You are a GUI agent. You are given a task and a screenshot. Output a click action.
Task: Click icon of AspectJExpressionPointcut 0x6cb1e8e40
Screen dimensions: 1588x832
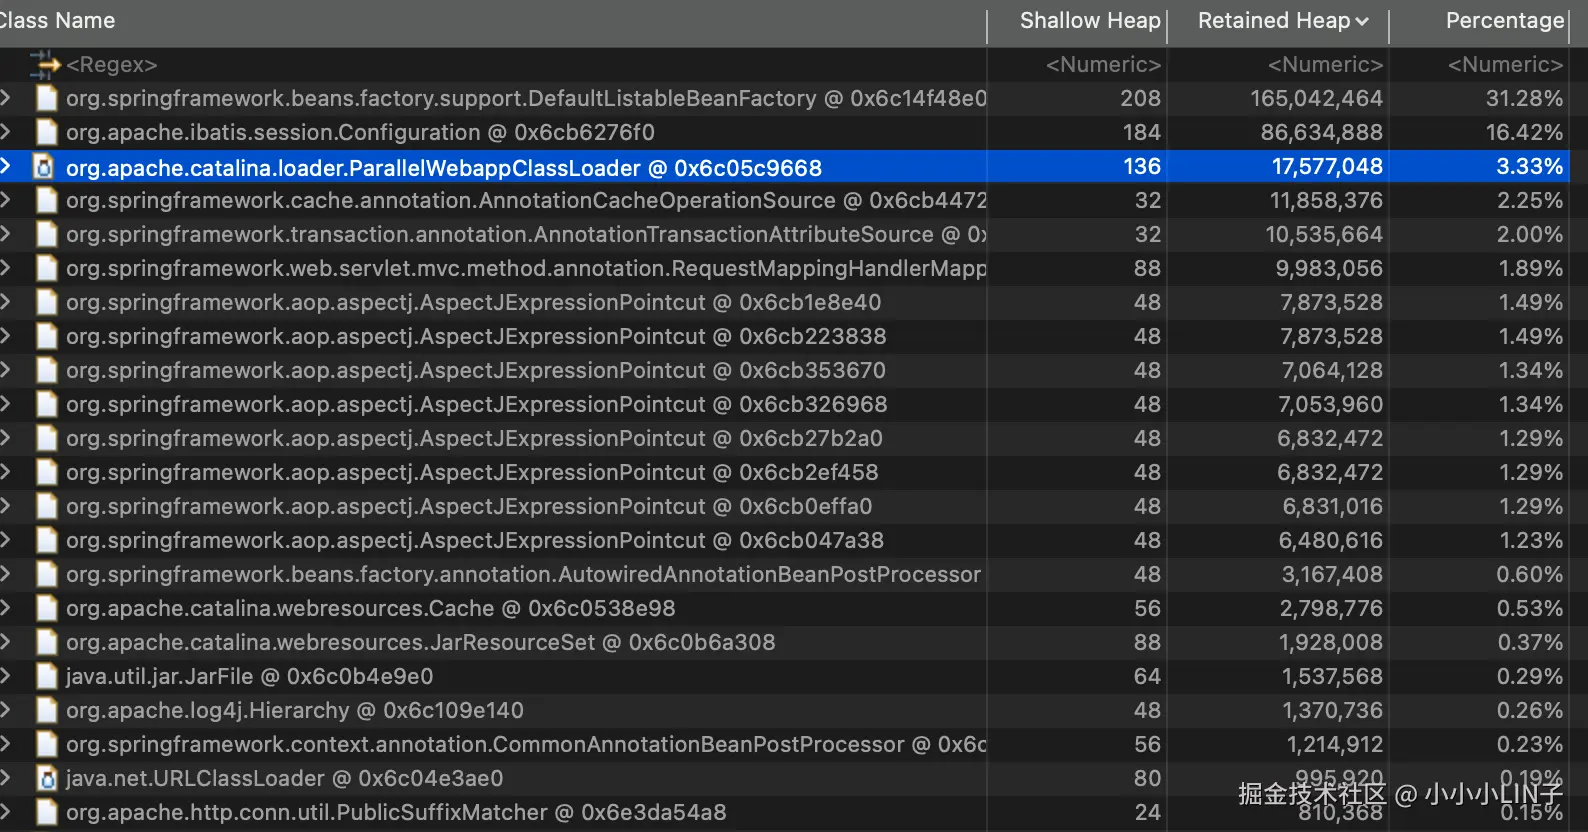[x=46, y=302]
